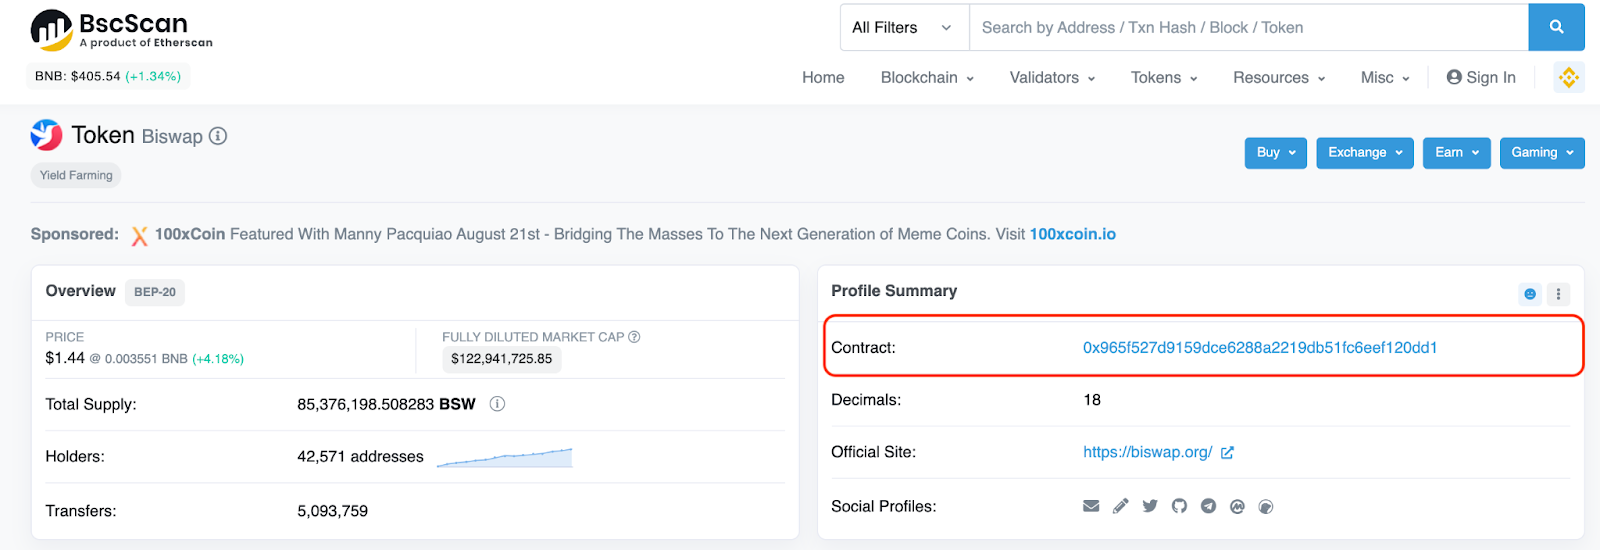Expand the Misc menu
Screen dimensions: 1600x550
pyautogui.click(x=1385, y=78)
